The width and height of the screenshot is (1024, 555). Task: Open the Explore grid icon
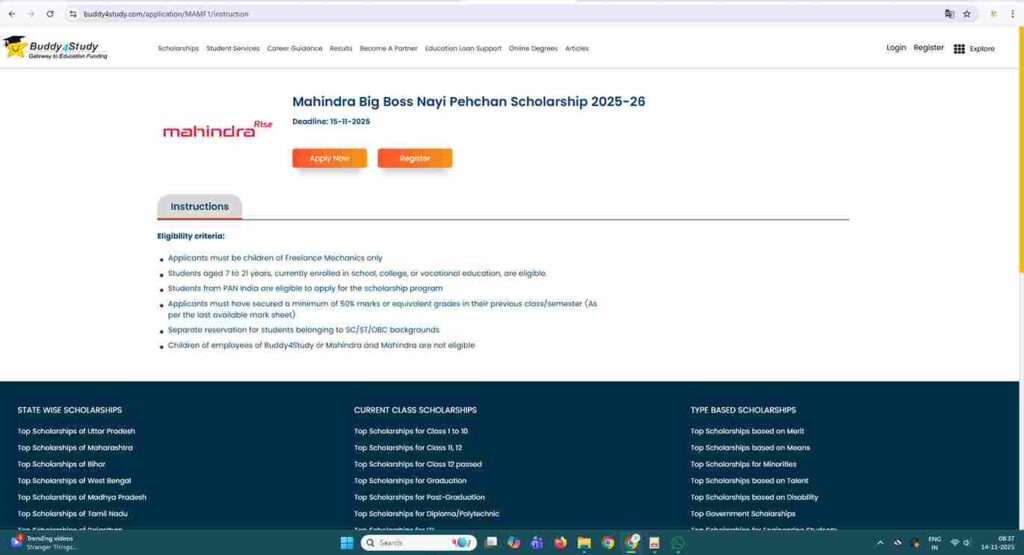[959, 49]
